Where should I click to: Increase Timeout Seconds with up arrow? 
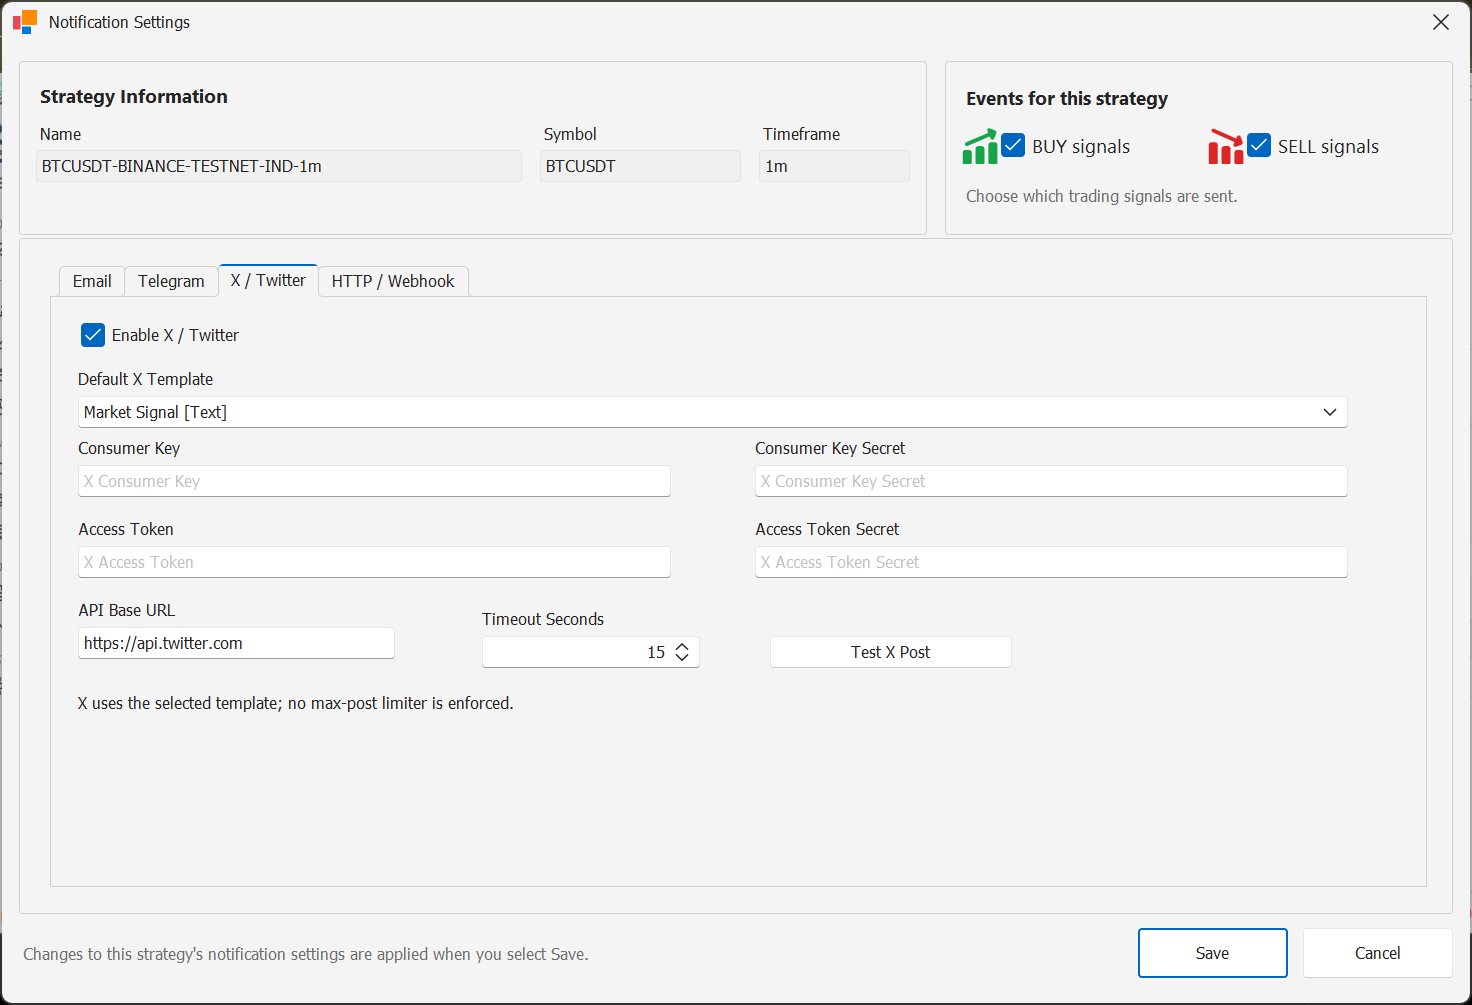[x=682, y=646]
